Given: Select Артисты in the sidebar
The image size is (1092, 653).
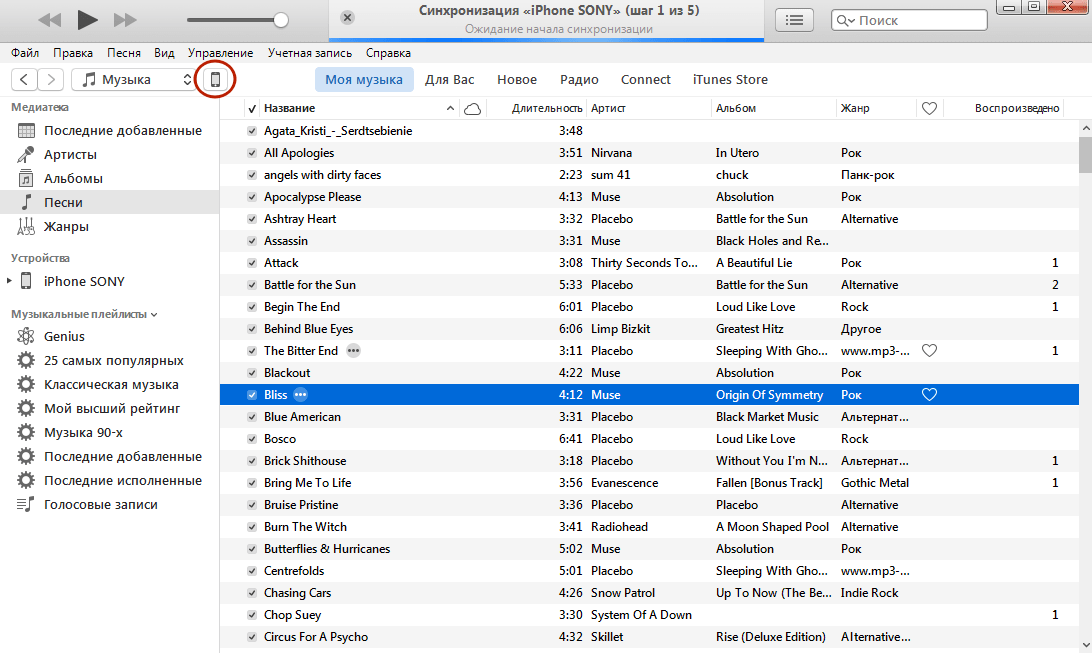Looking at the screenshot, I should coord(109,155).
